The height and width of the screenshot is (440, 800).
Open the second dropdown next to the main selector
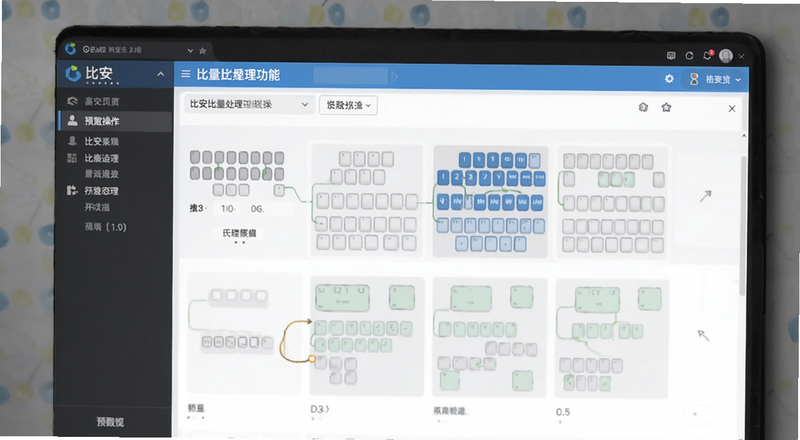348,105
